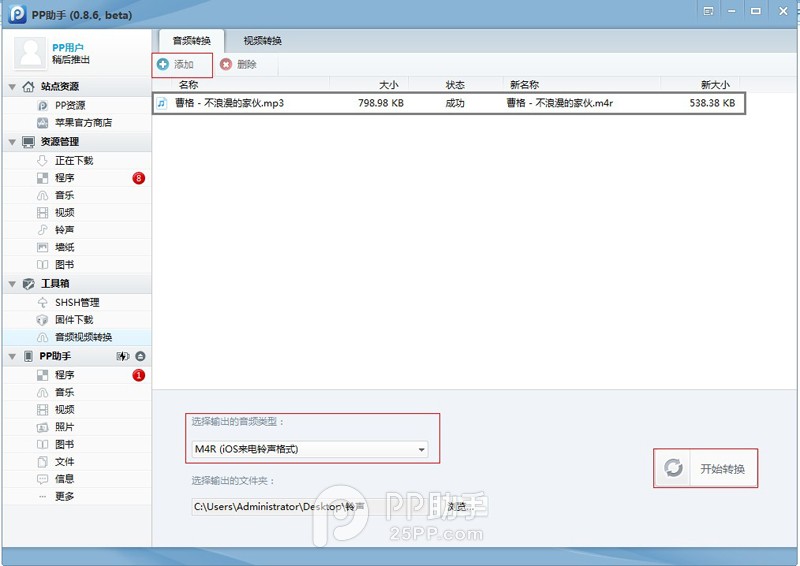
Task: Click the 新大小 column header
Action: click(x=715, y=85)
